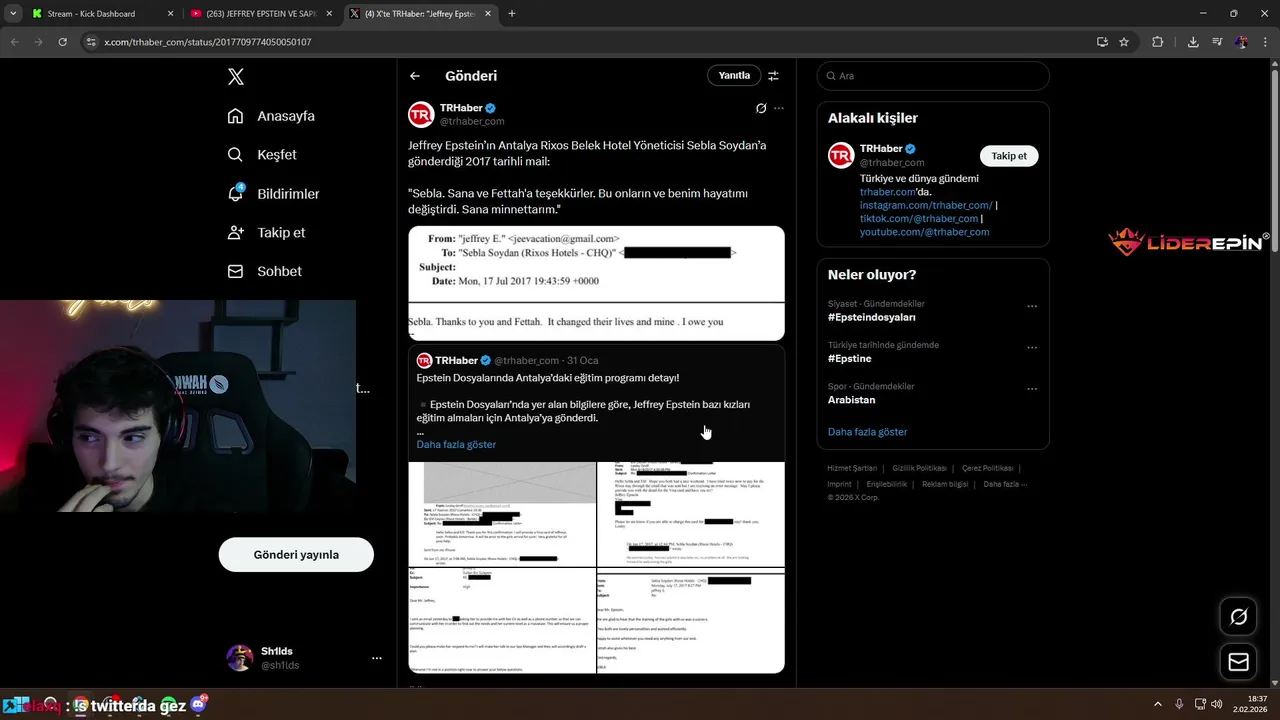Click the Grok icon on TRHaber's post
The width and height of the screenshot is (1280, 720).
point(761,108)
